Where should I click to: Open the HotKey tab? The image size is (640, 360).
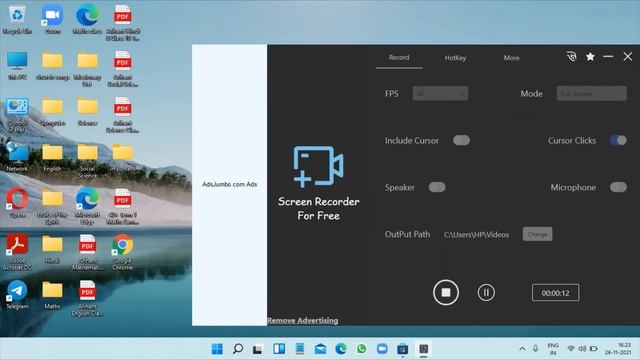click(x=455, y=58)
